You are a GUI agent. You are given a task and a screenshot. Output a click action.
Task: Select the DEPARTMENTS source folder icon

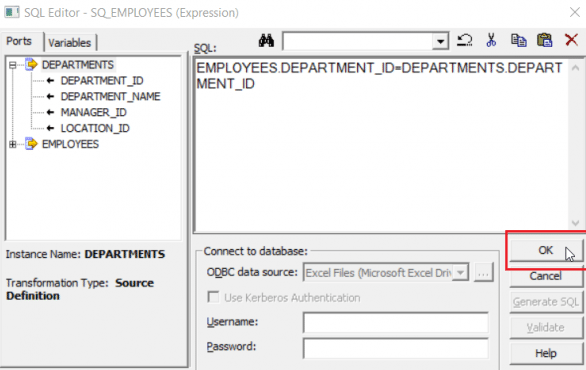click(x=31, y=64)
